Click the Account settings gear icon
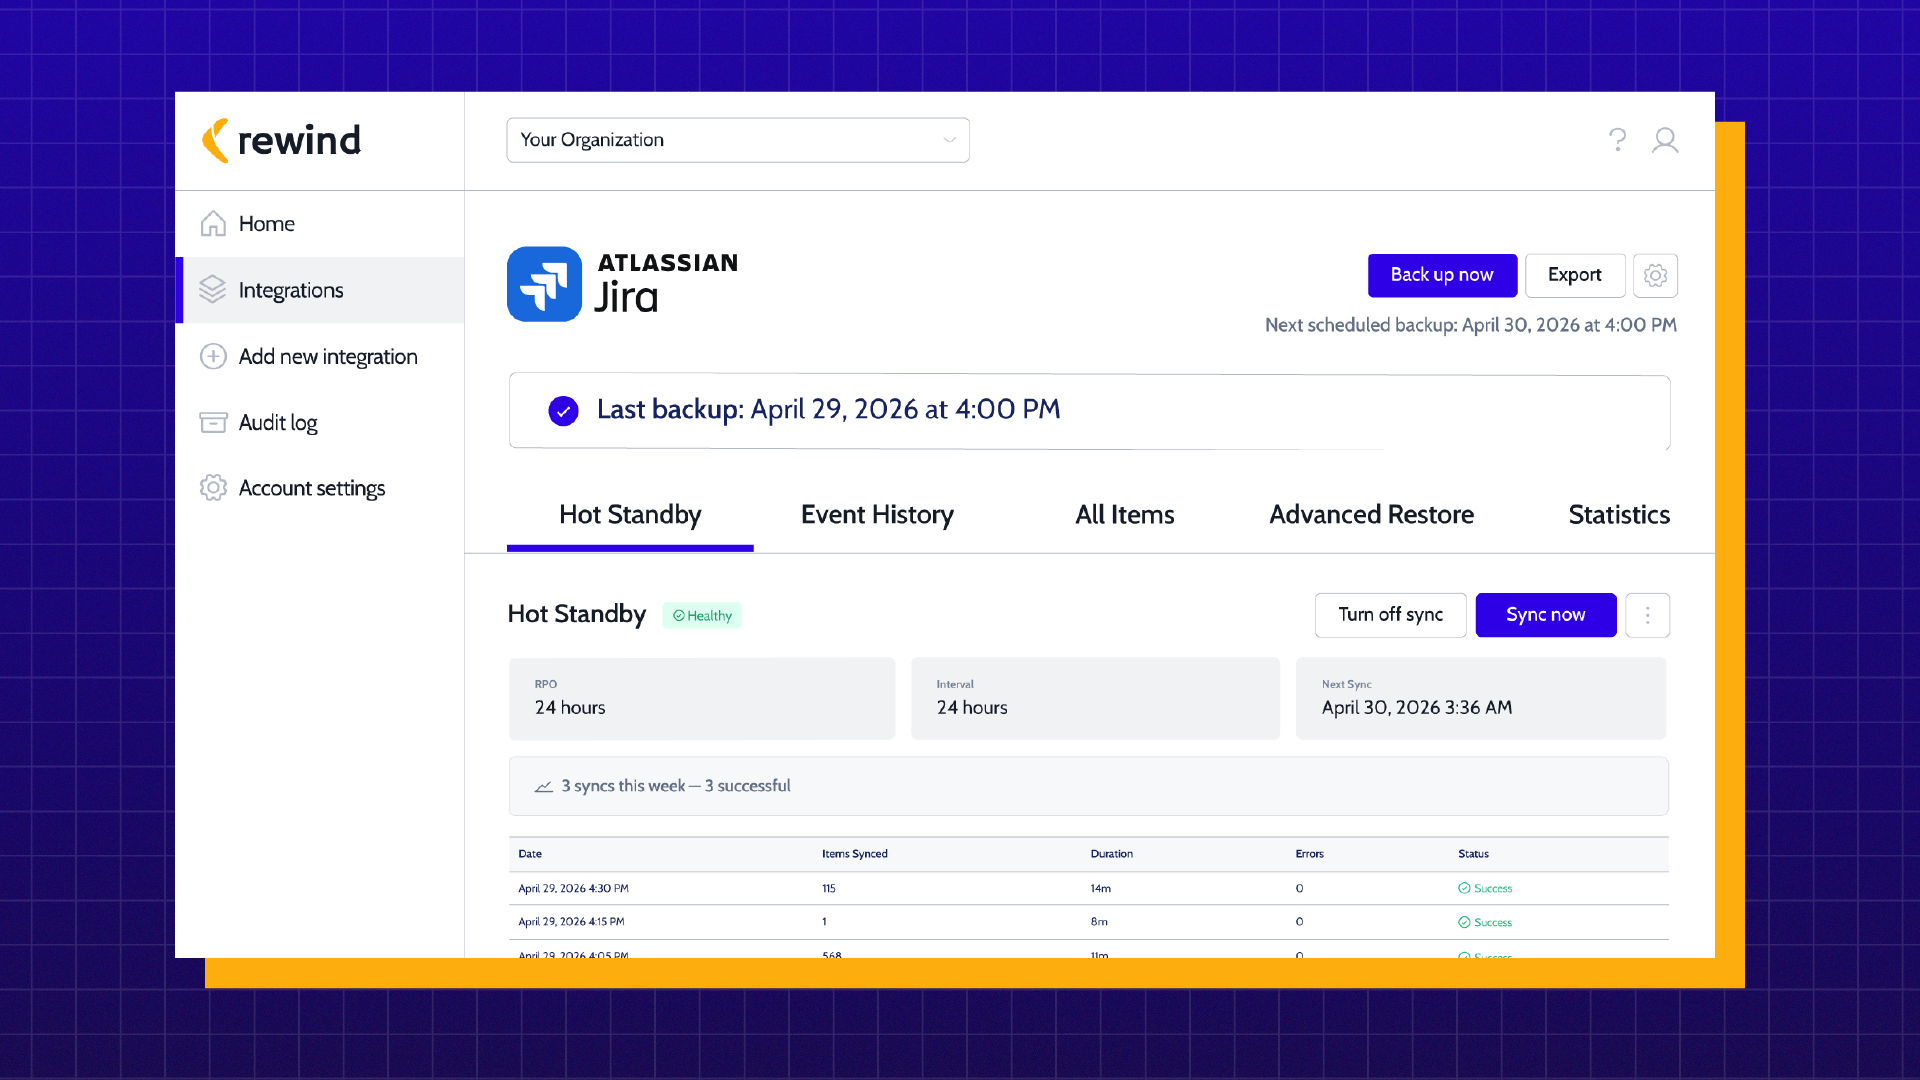The image size is (1920, 1080). [213, 488]
